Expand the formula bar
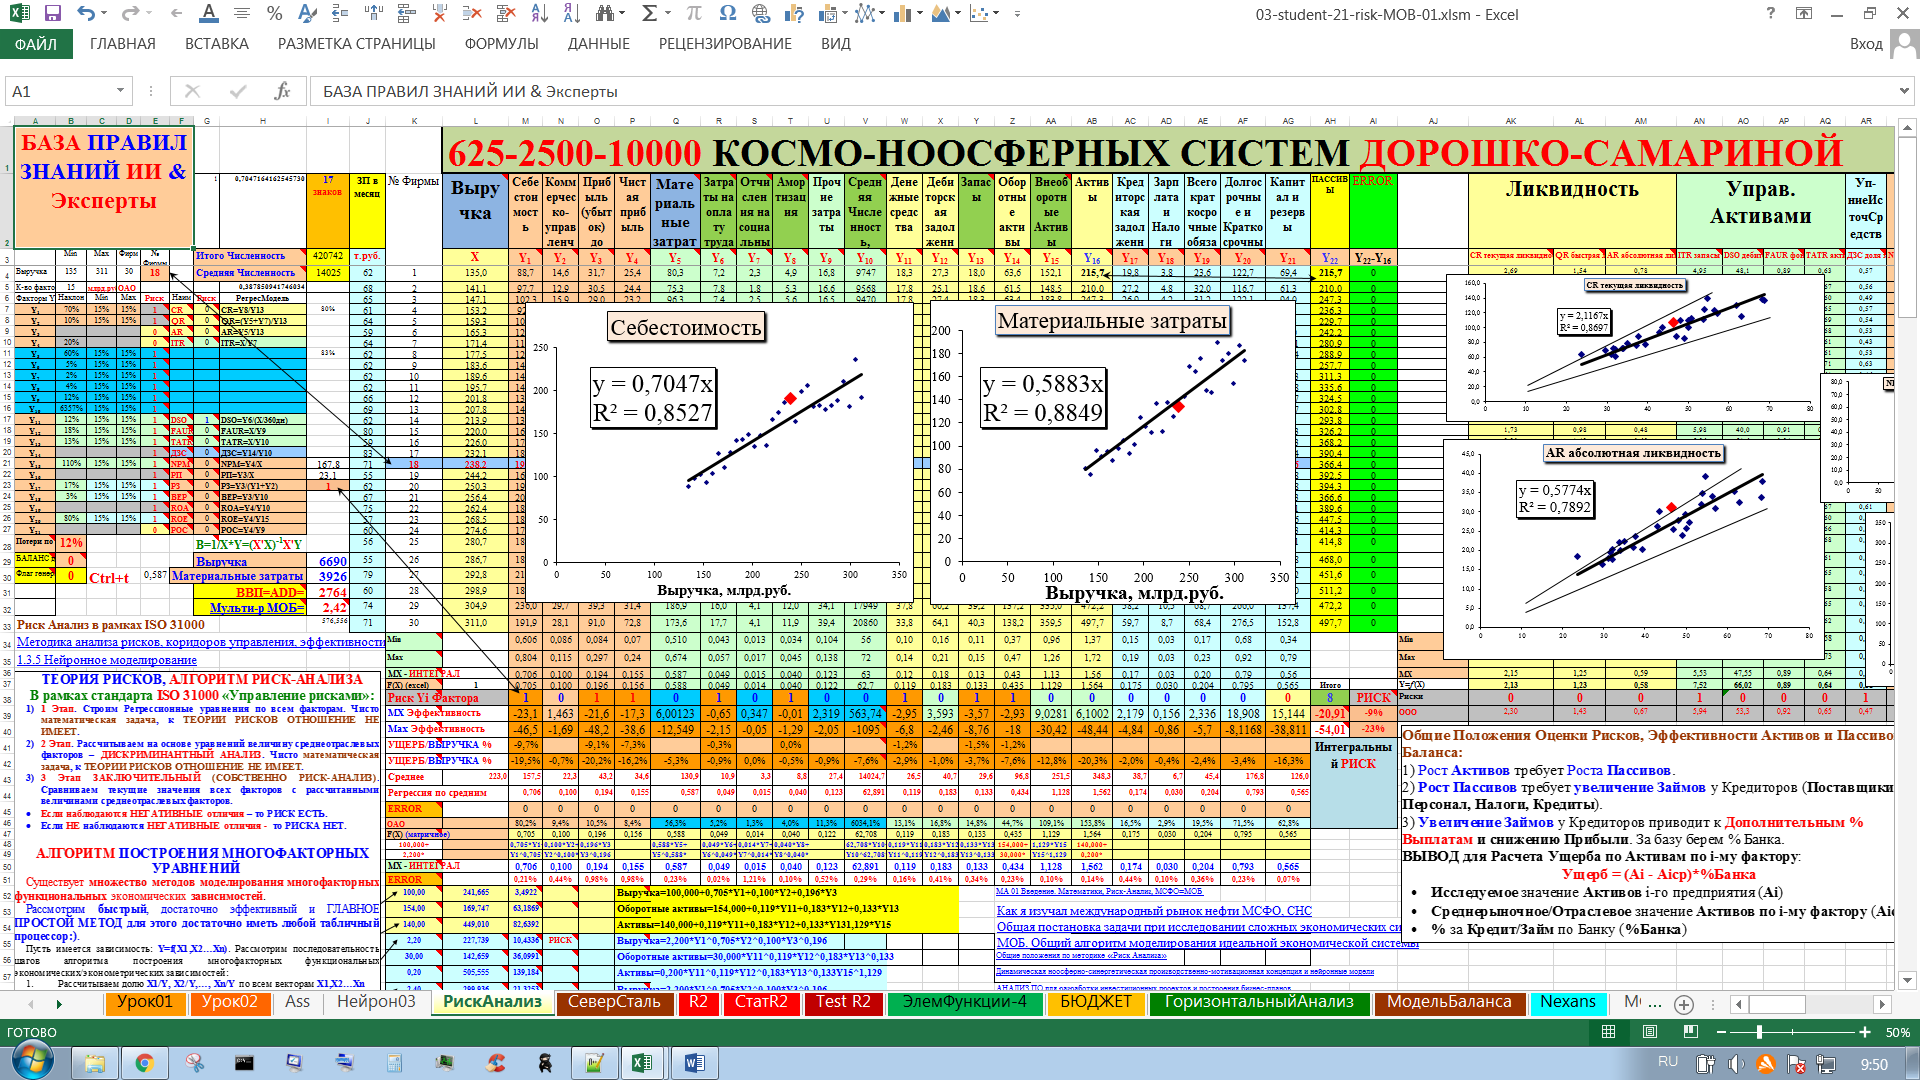Viewport: 1920px width, 1080px height. coord(1904,91)
